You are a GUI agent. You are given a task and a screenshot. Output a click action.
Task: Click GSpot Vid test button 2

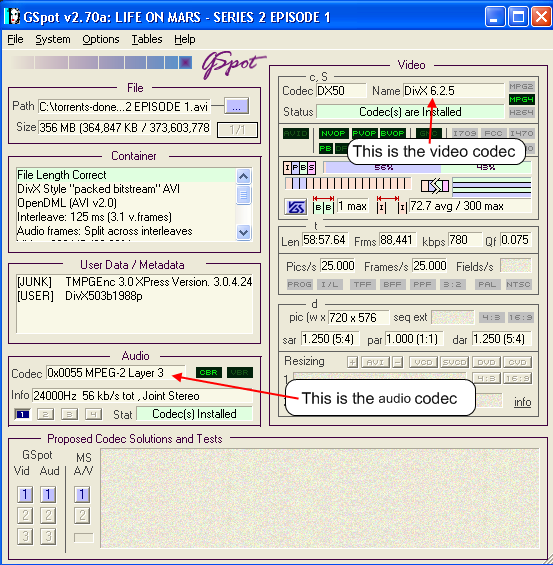25,516
